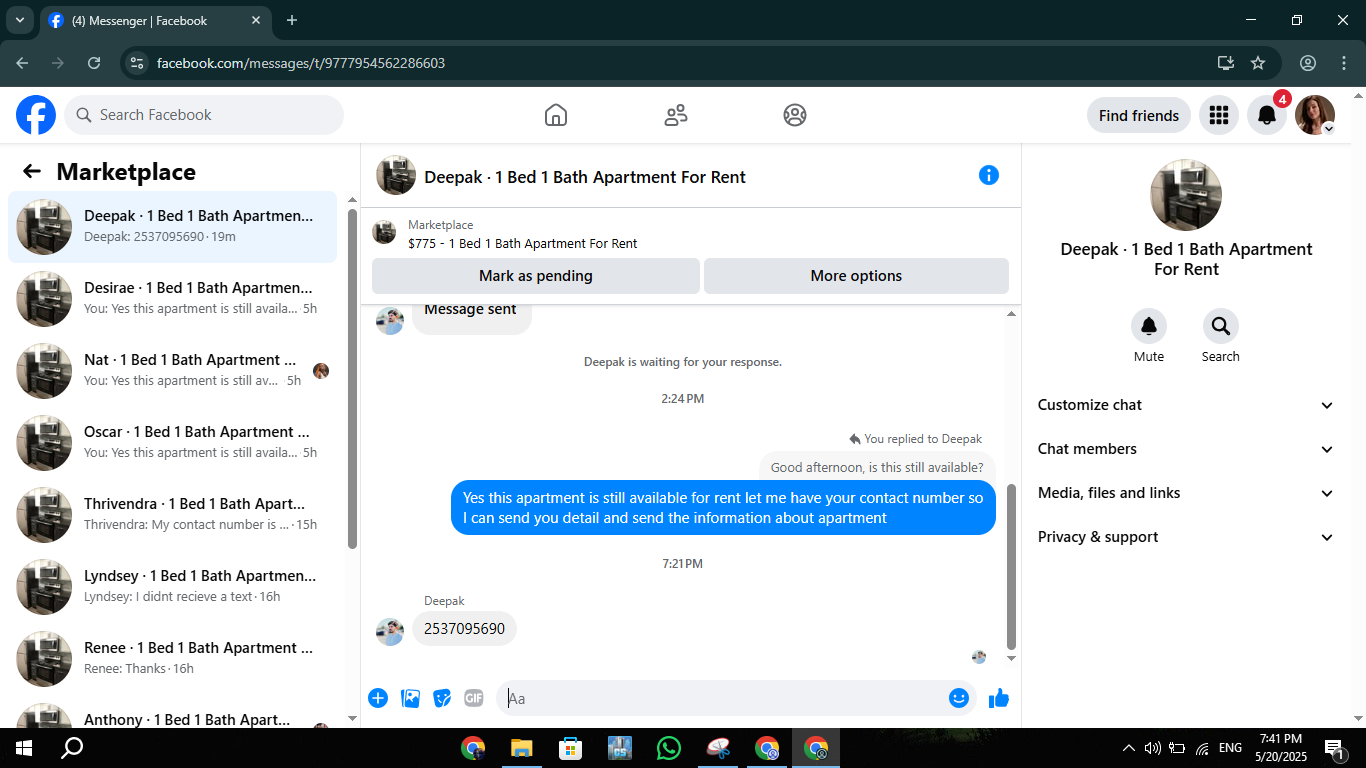Image resolution: width=1366 pixels, height=768 pixels.
Task: Click the large listing thumbnail in info panel
Action: (x=1186, y=195)
